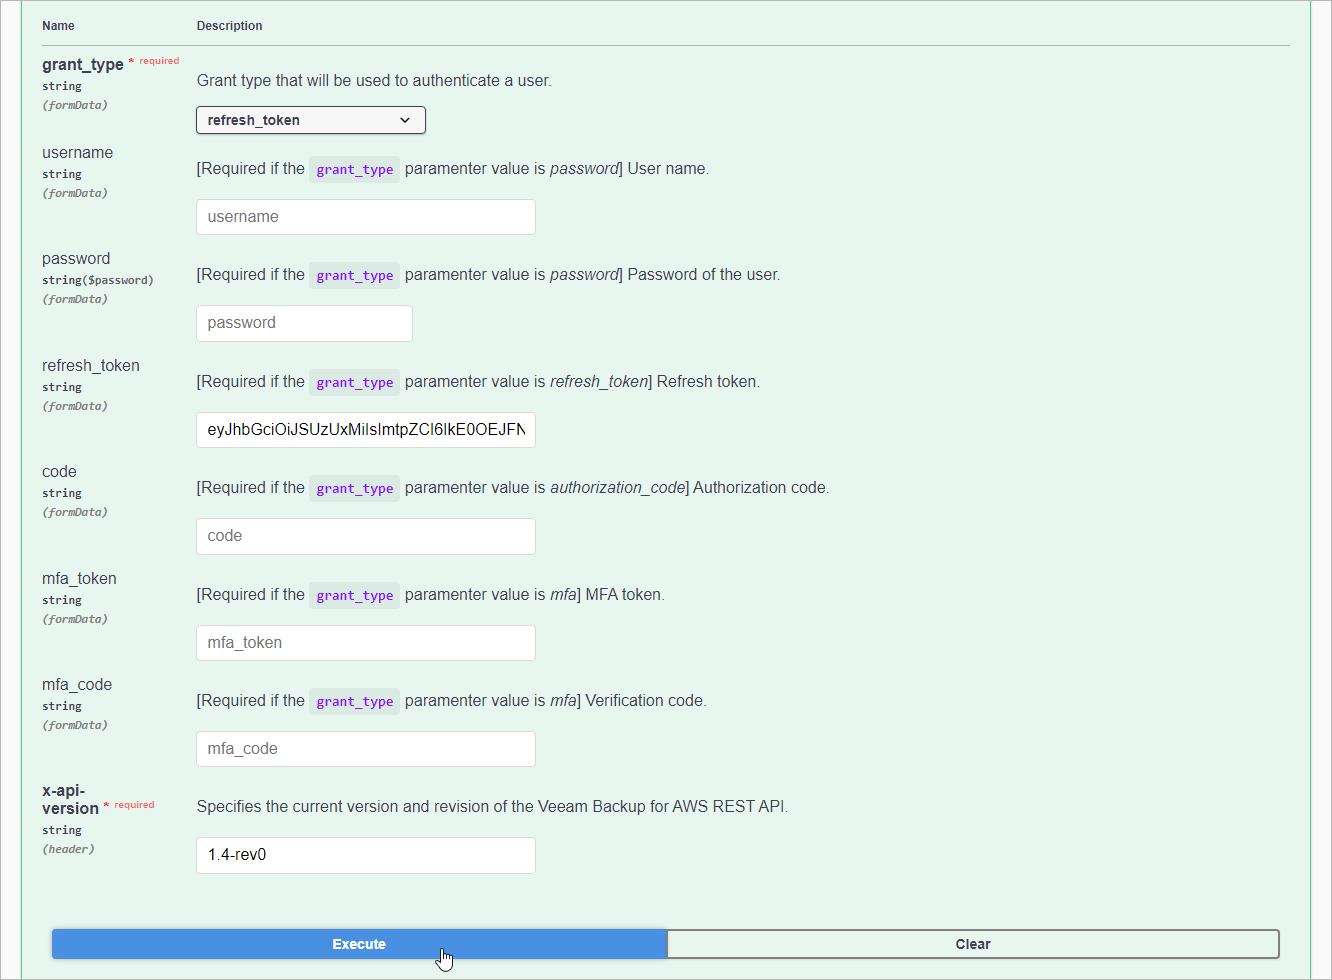
Task: Click the mfa_token input field
Action: (x=365, y=643)
